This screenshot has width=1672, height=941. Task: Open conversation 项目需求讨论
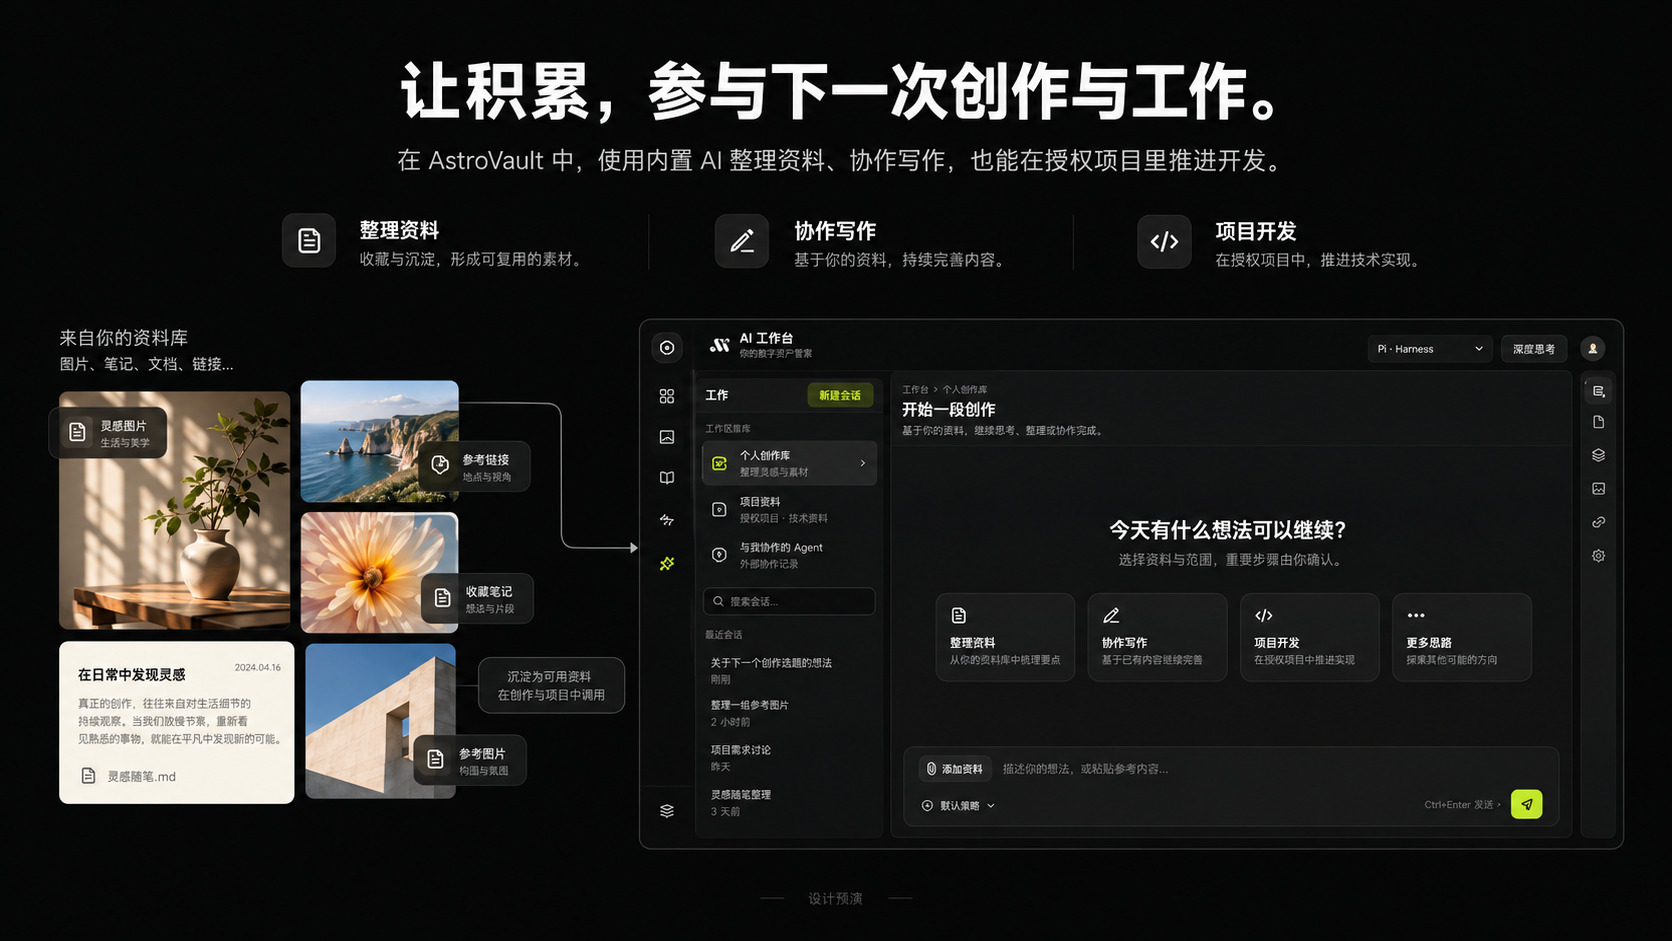[789, 757]
